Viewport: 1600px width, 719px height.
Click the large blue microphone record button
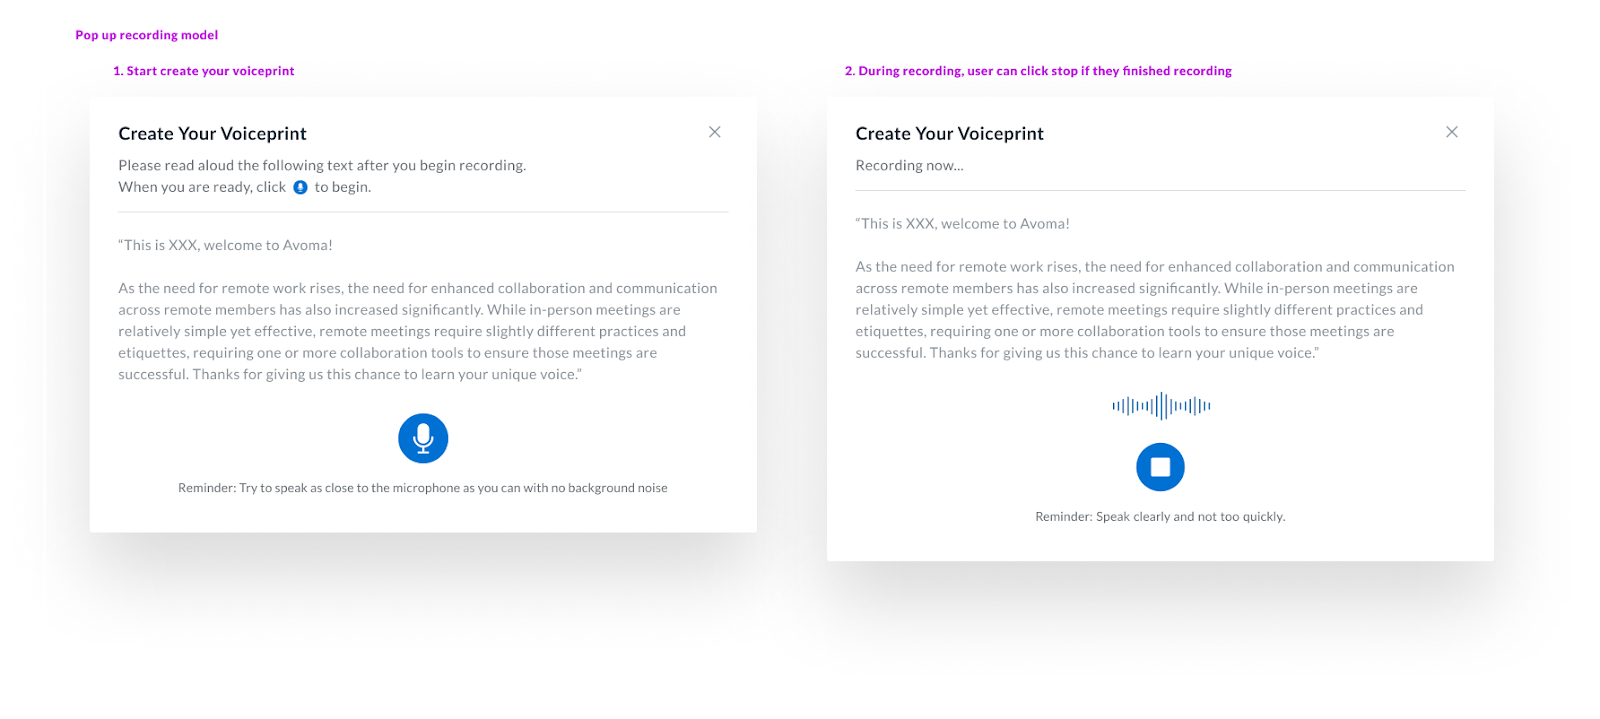[423, 438]
